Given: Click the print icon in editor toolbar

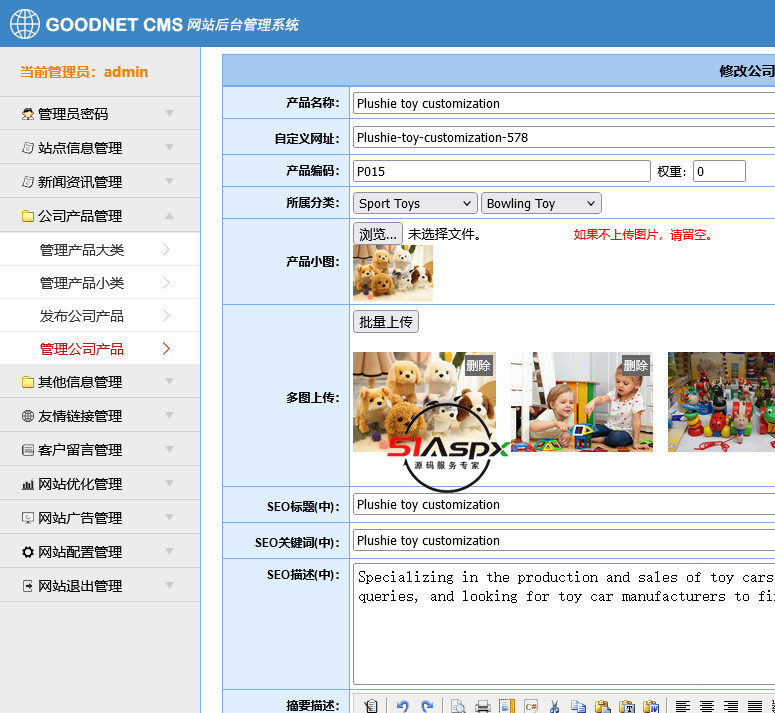Looking at the screenshot, I should (x=482, y=706).
